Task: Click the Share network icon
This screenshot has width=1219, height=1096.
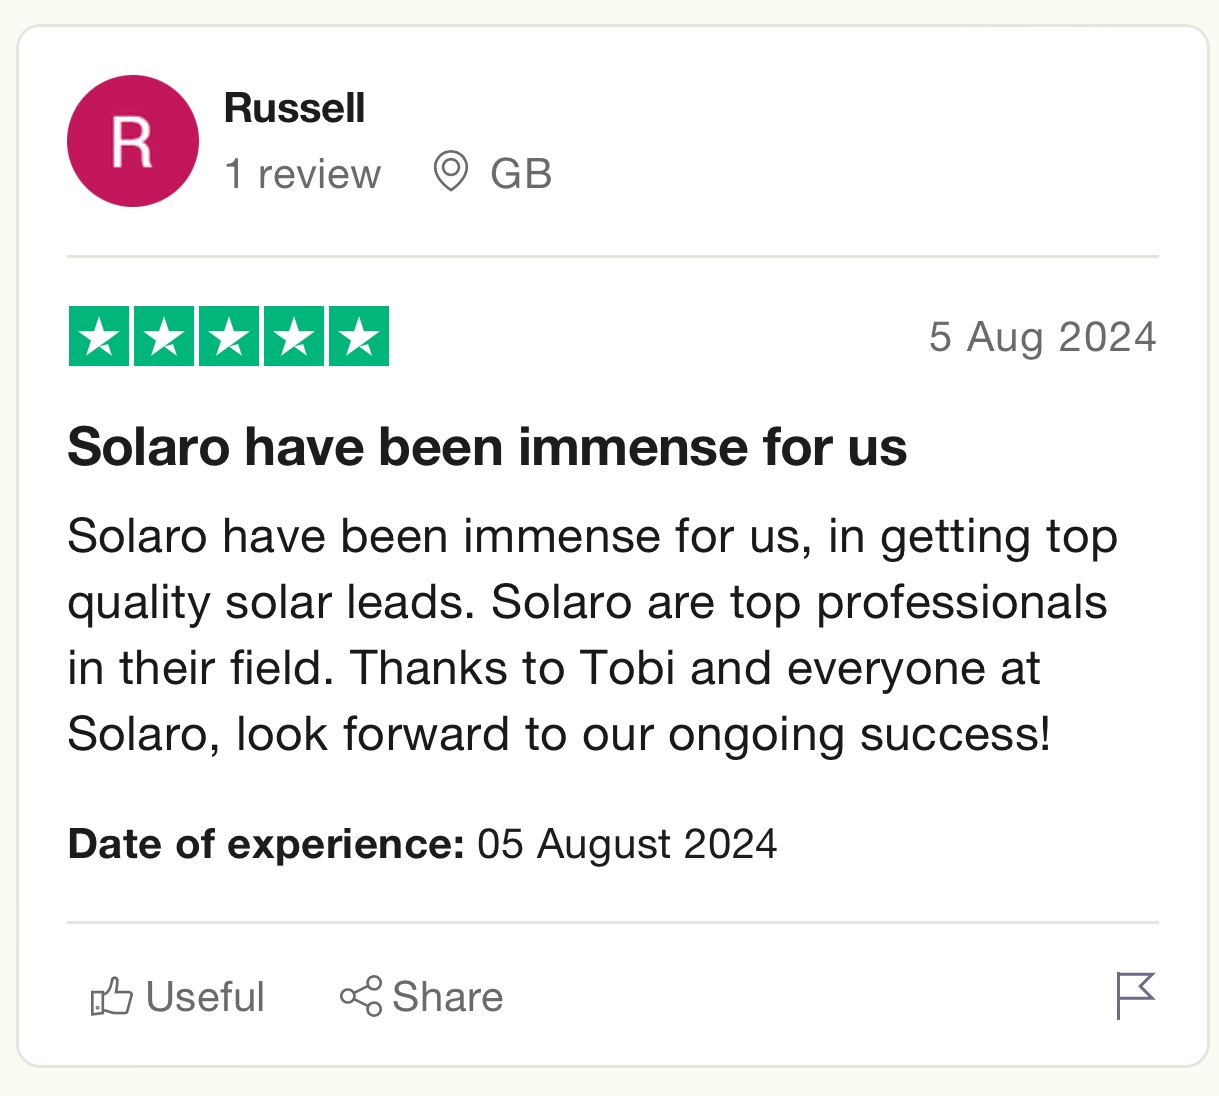Action: coord(361,996)
